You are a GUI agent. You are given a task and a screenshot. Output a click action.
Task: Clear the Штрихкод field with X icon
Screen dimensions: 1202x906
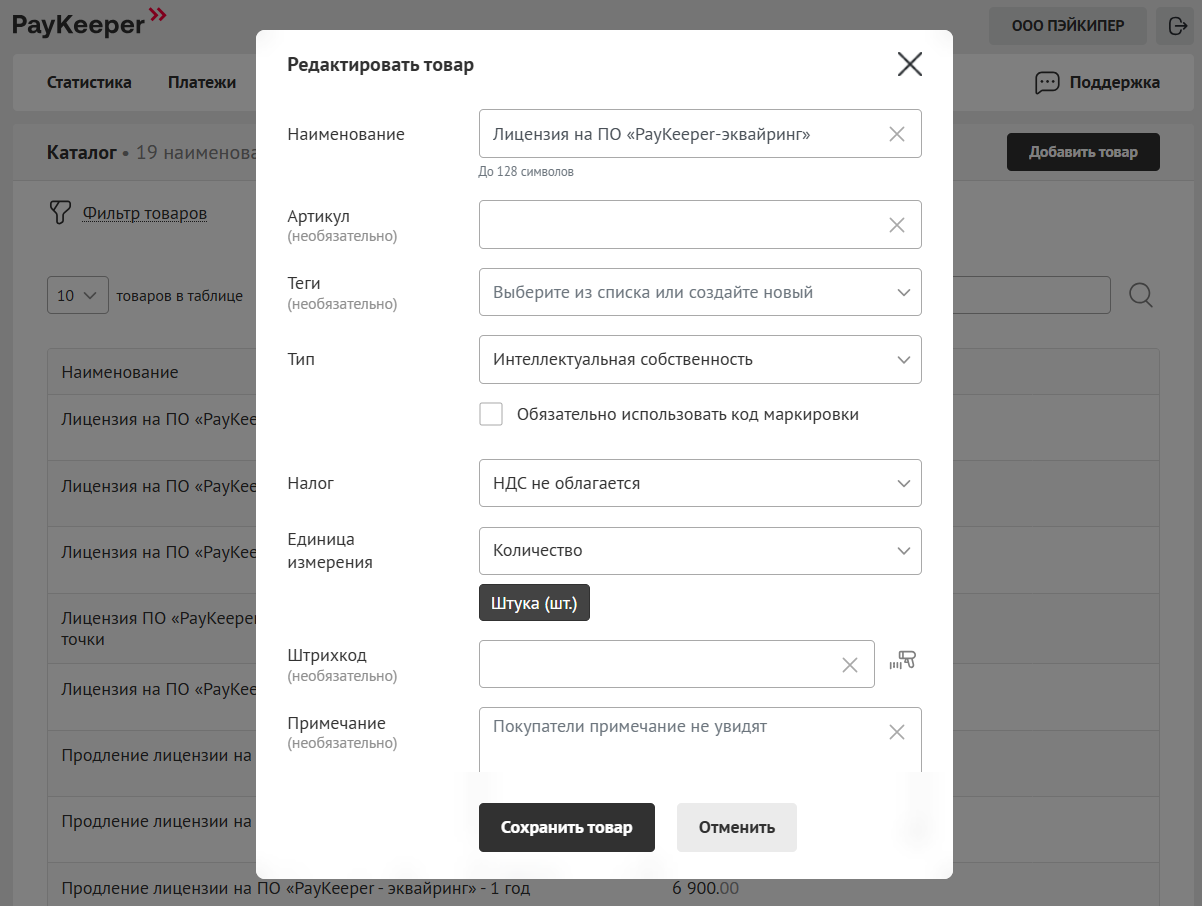point(850,665)
